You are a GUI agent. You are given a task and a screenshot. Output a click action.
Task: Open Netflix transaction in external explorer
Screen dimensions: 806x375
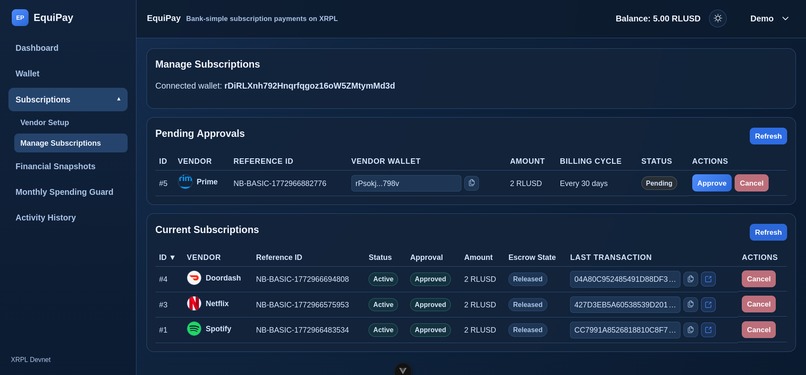click(x=708, y=305)
